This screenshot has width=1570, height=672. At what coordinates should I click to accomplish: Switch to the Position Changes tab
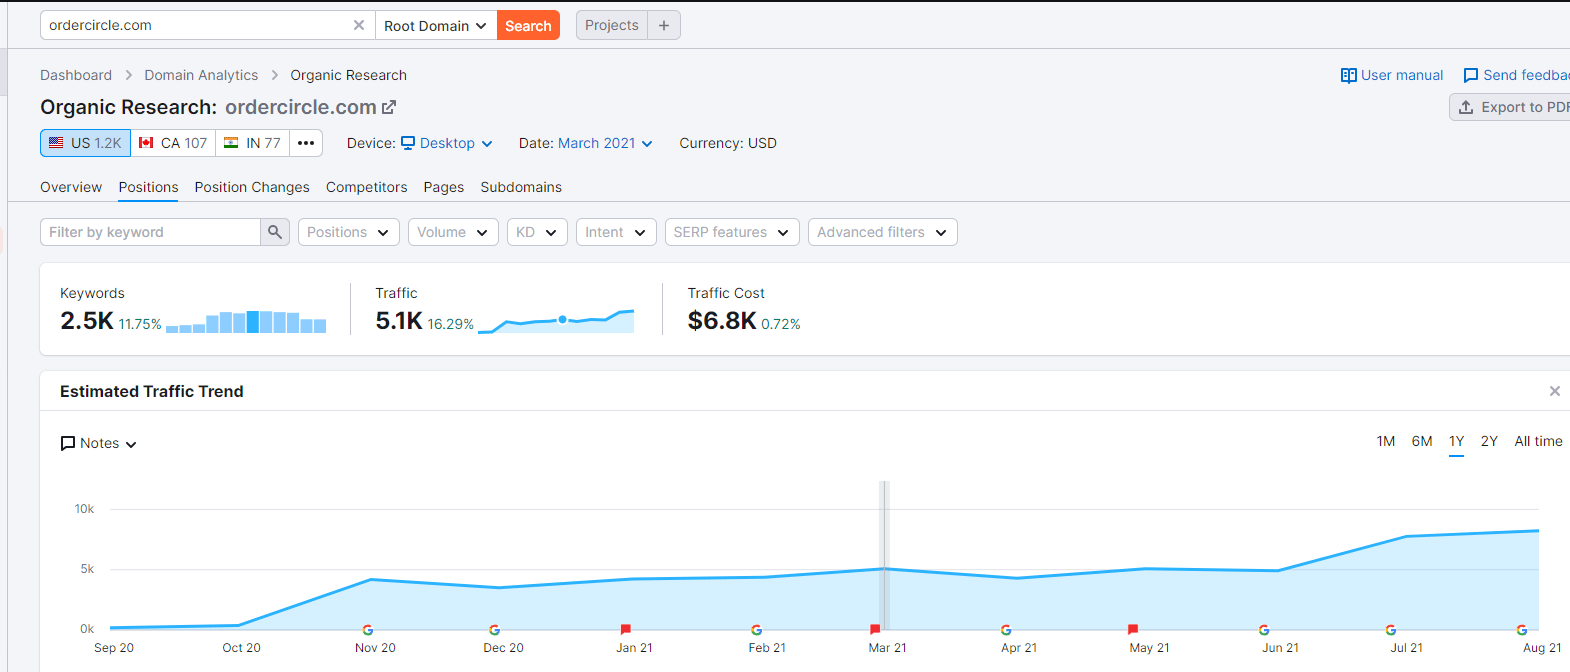(252, 187)
